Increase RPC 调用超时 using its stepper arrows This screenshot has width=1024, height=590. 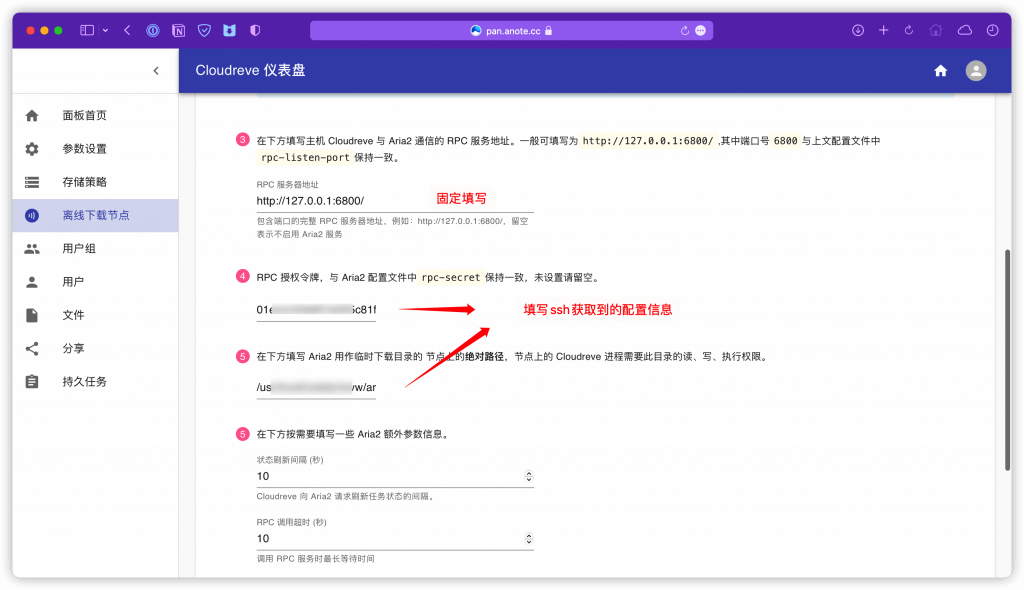[527, 538]
